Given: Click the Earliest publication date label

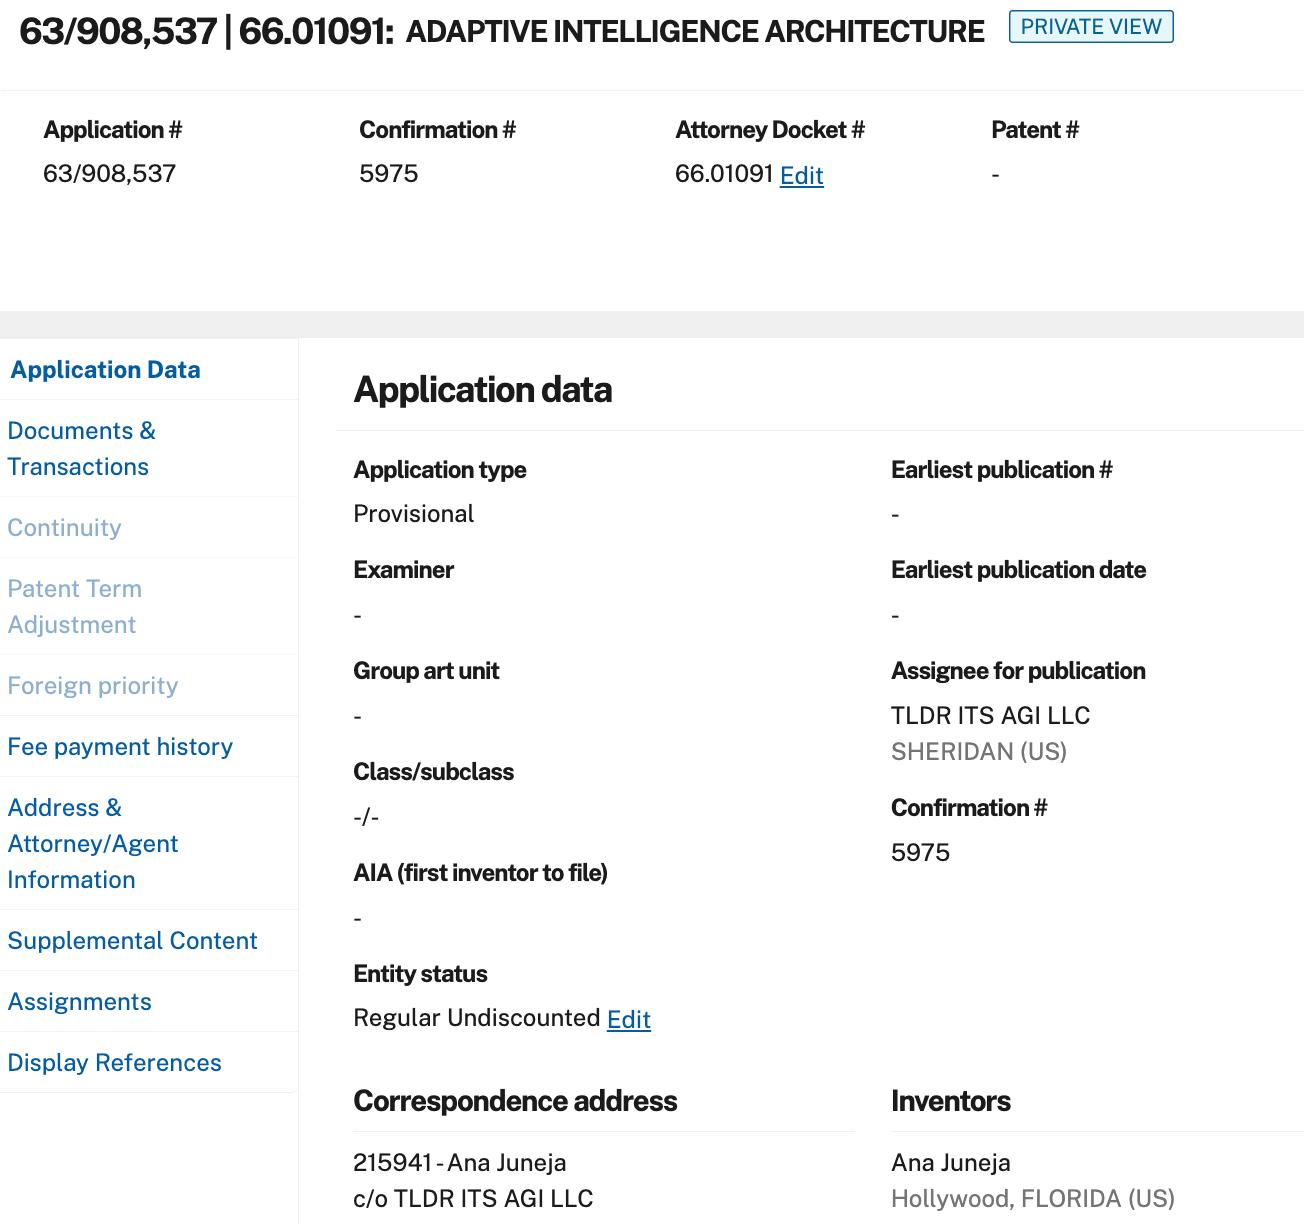Looking at the screenshot, I should point(1018,570).
